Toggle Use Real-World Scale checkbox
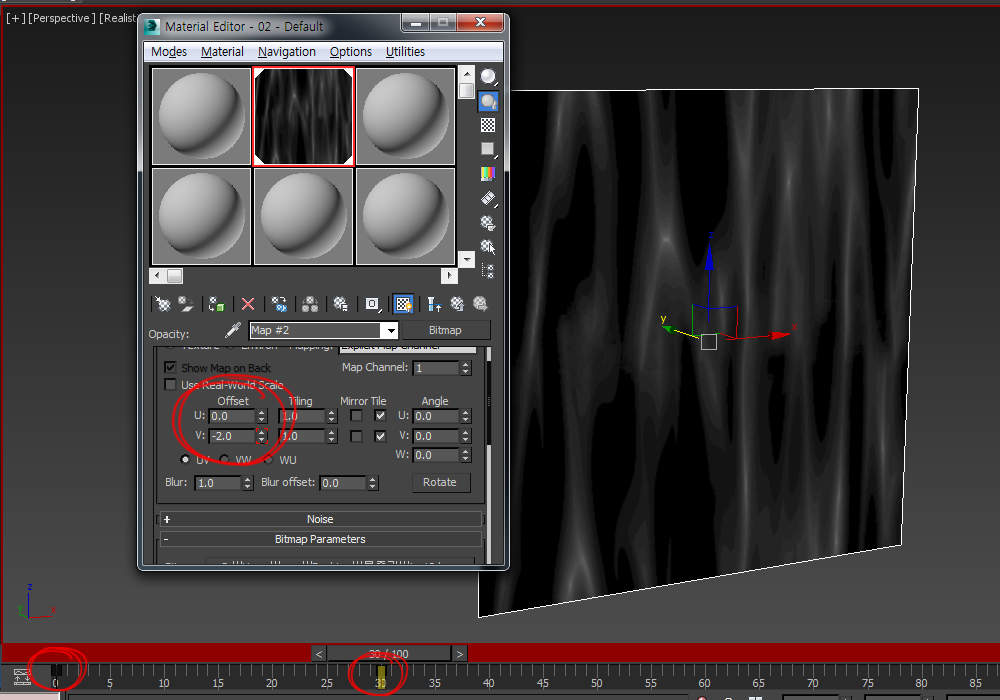The width and height of the screenshot is (1000, 700). [x=170, y=384]
